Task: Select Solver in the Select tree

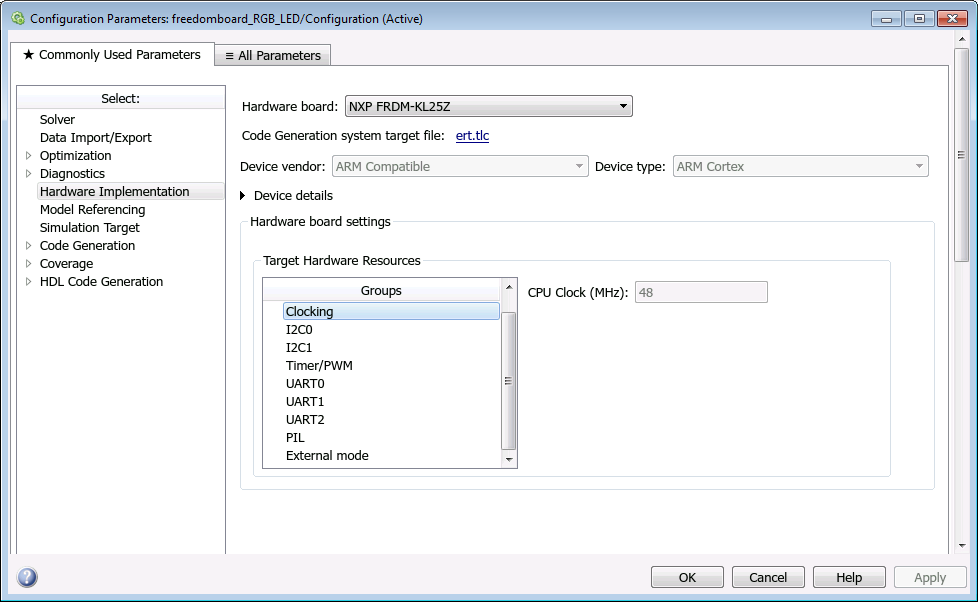Action: (57, 120)
